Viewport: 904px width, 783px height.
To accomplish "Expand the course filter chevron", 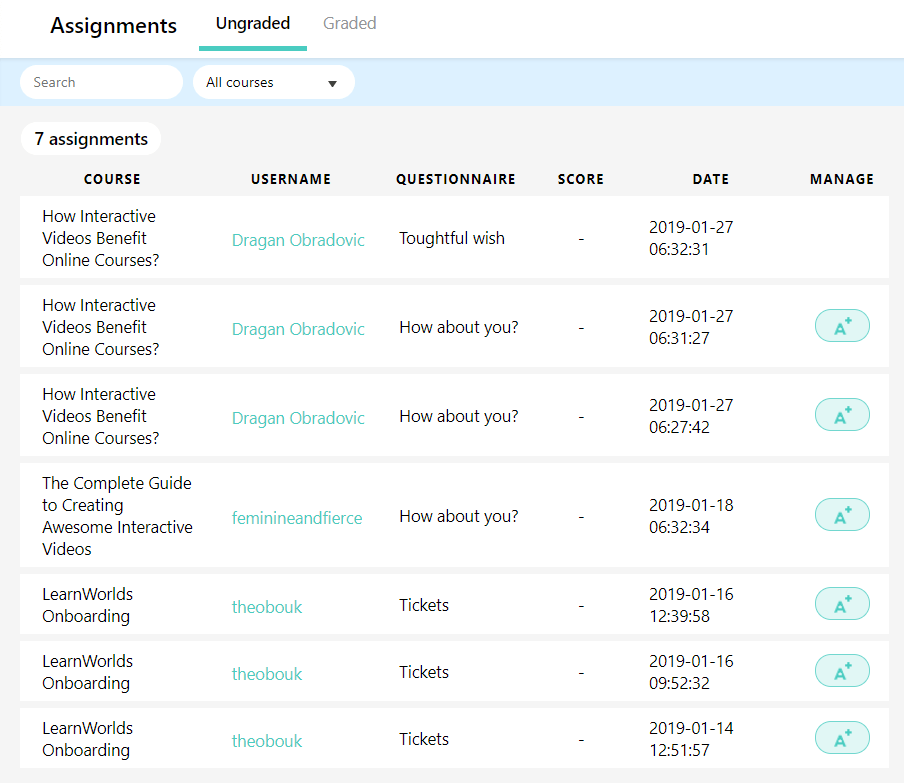I will 332,83.
